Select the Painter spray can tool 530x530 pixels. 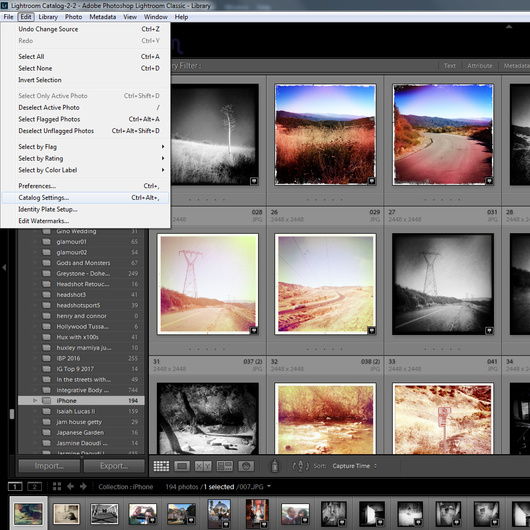275,466
